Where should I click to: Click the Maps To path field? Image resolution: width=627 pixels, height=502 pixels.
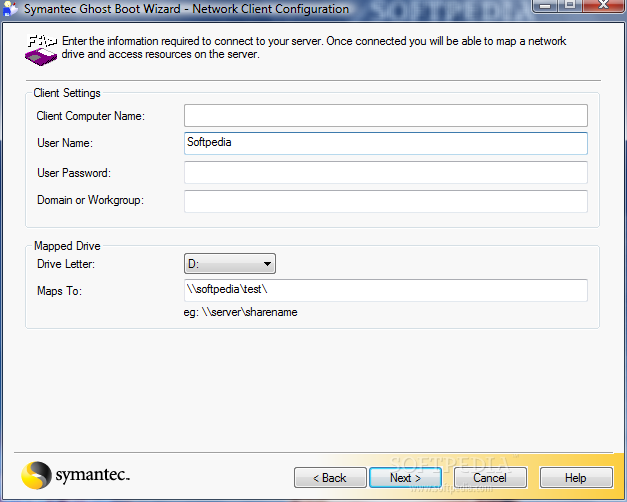(x=385, y=290)
